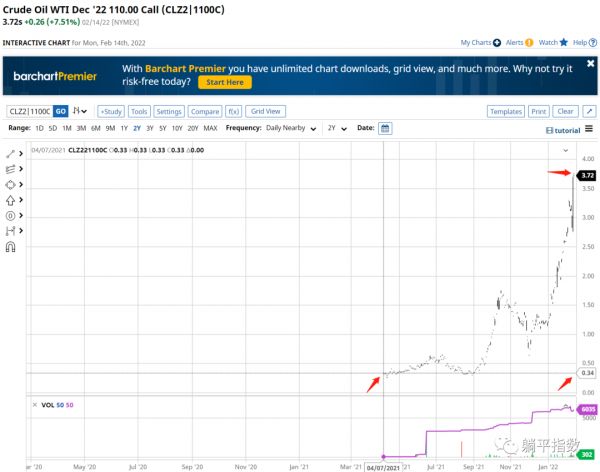Select the arrow marker tool
The height and width of the screenshot is (472, 600).
[x=11, y=200]
